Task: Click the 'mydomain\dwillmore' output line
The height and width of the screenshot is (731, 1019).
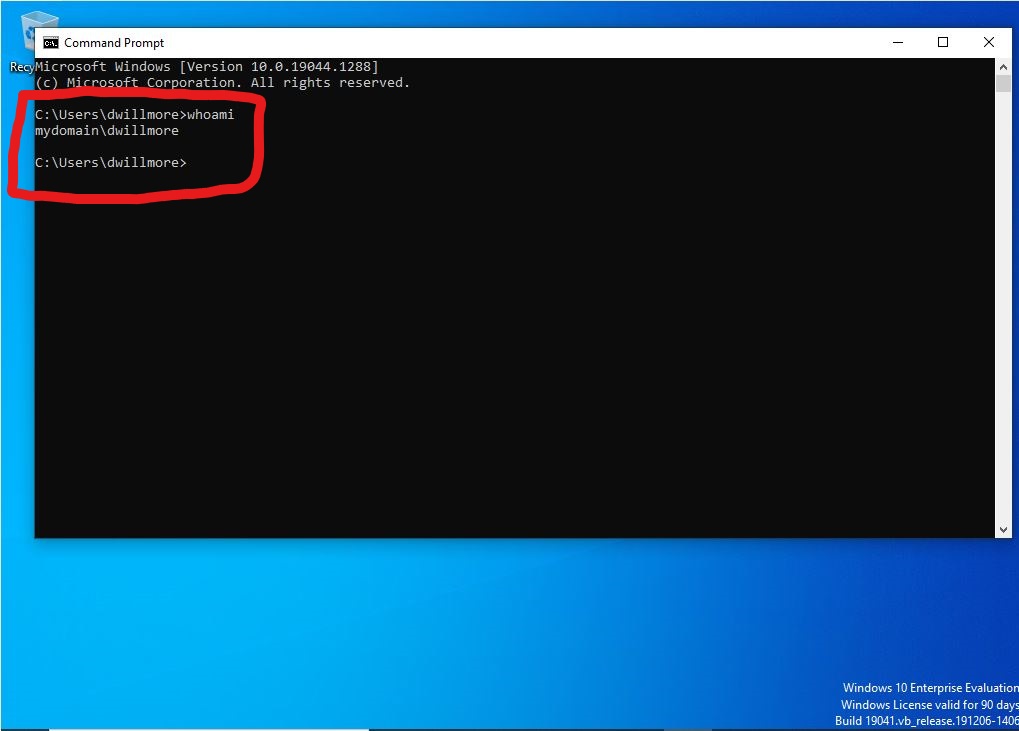Action: point(107,131)
